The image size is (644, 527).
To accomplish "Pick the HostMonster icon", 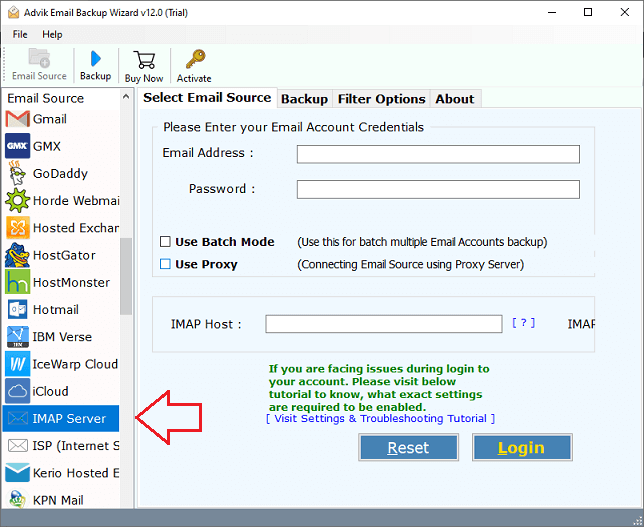I will 18,282.
